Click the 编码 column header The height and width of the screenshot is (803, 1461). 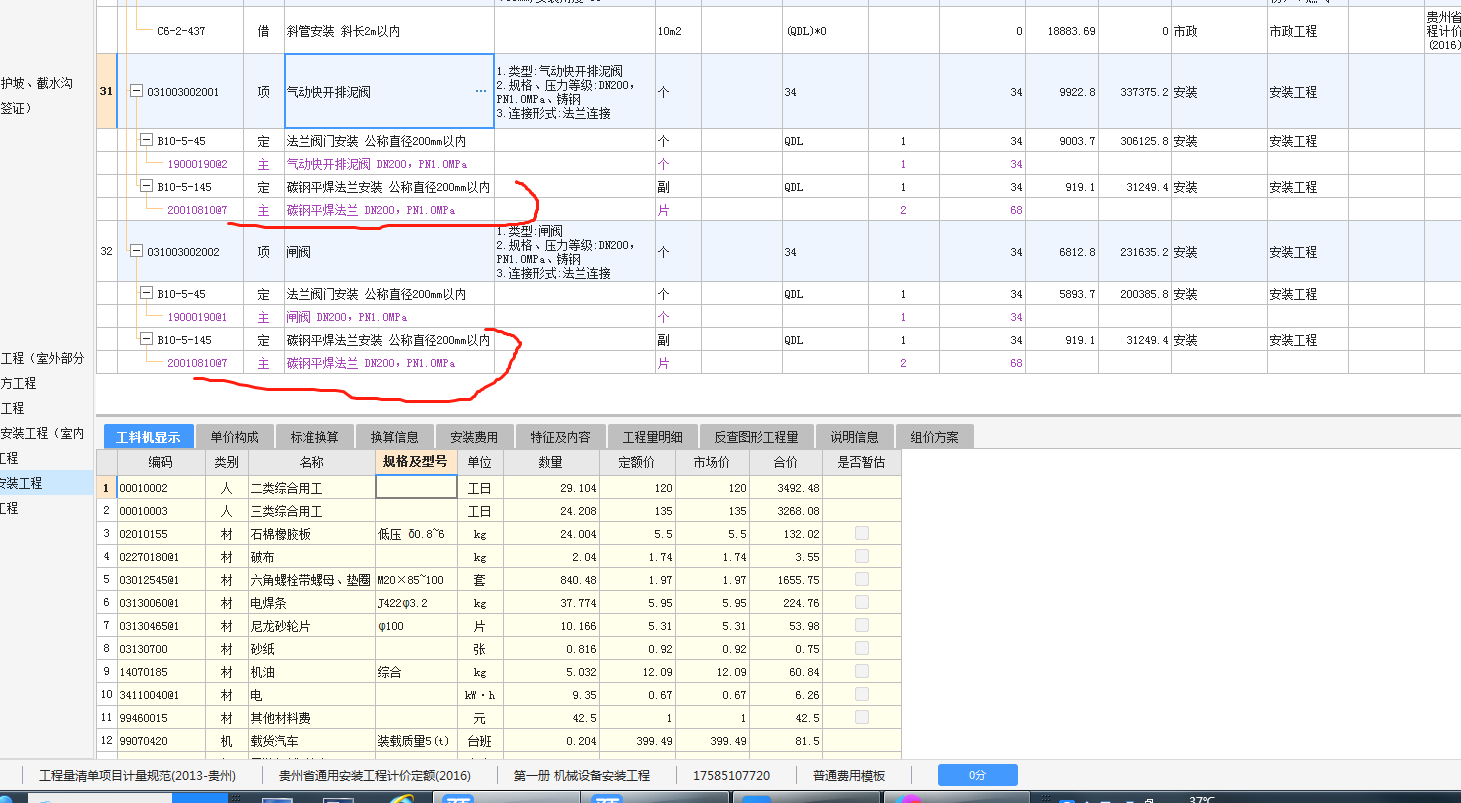tap(161, 462)
